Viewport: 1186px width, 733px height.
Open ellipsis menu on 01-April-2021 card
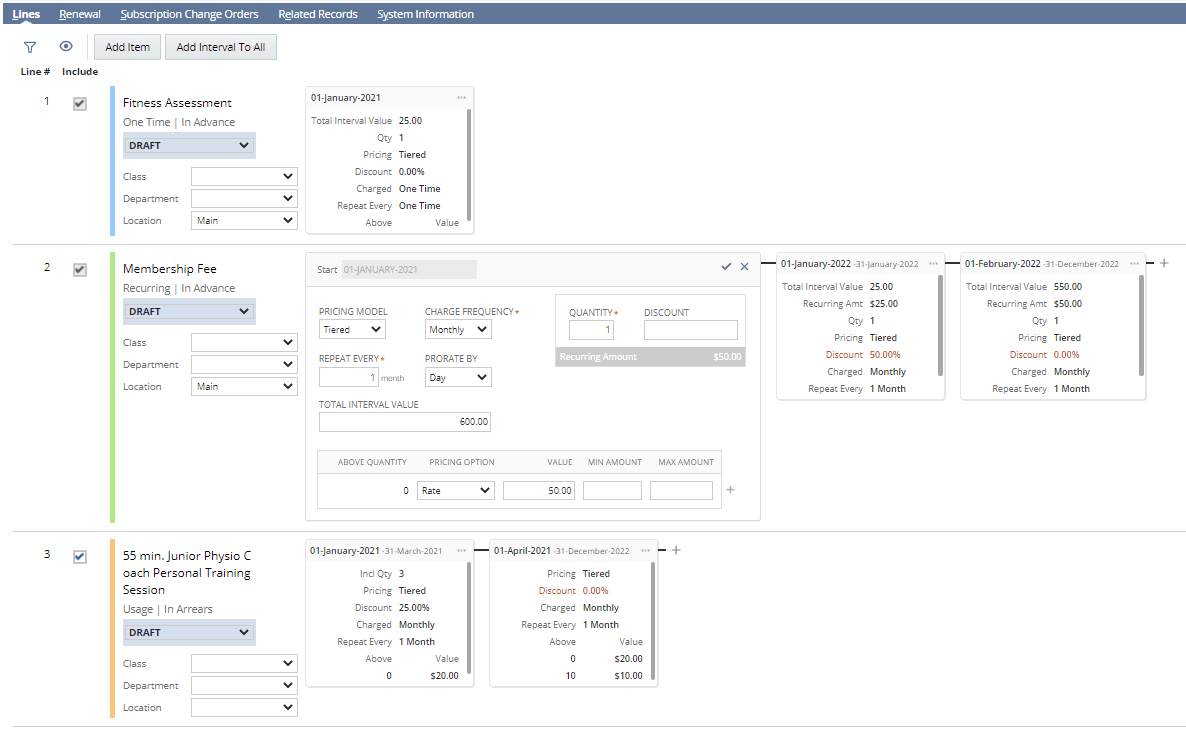[645, 551]
